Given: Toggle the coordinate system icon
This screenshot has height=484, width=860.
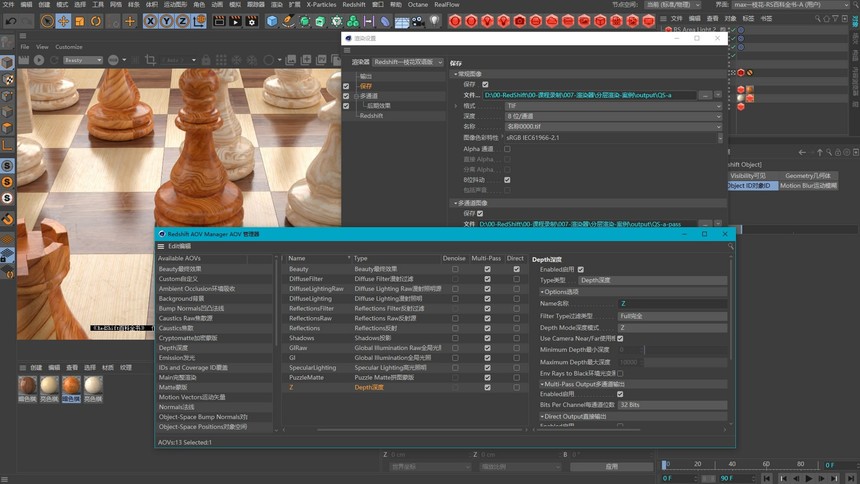Looking at the screenshot, I should point(199,21).
